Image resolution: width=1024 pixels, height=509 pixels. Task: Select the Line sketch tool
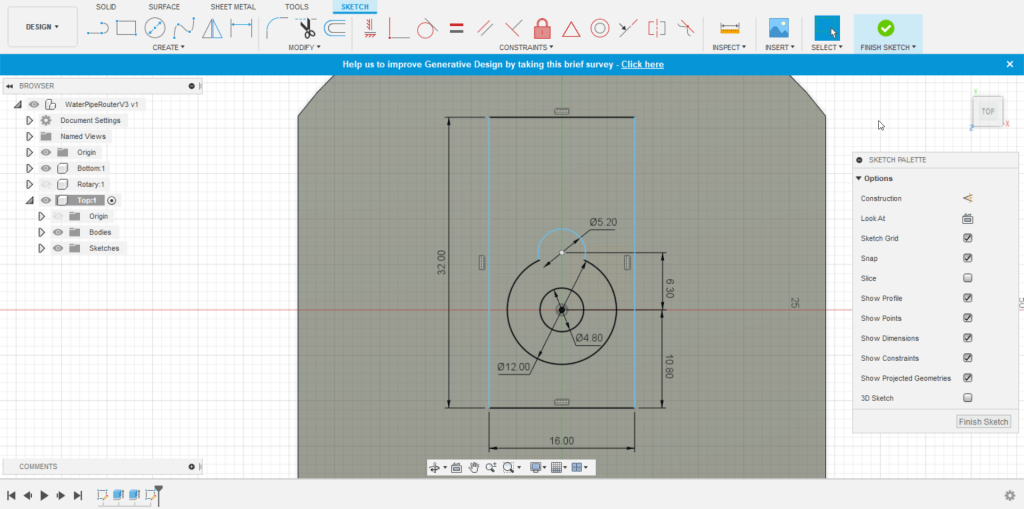98,28
